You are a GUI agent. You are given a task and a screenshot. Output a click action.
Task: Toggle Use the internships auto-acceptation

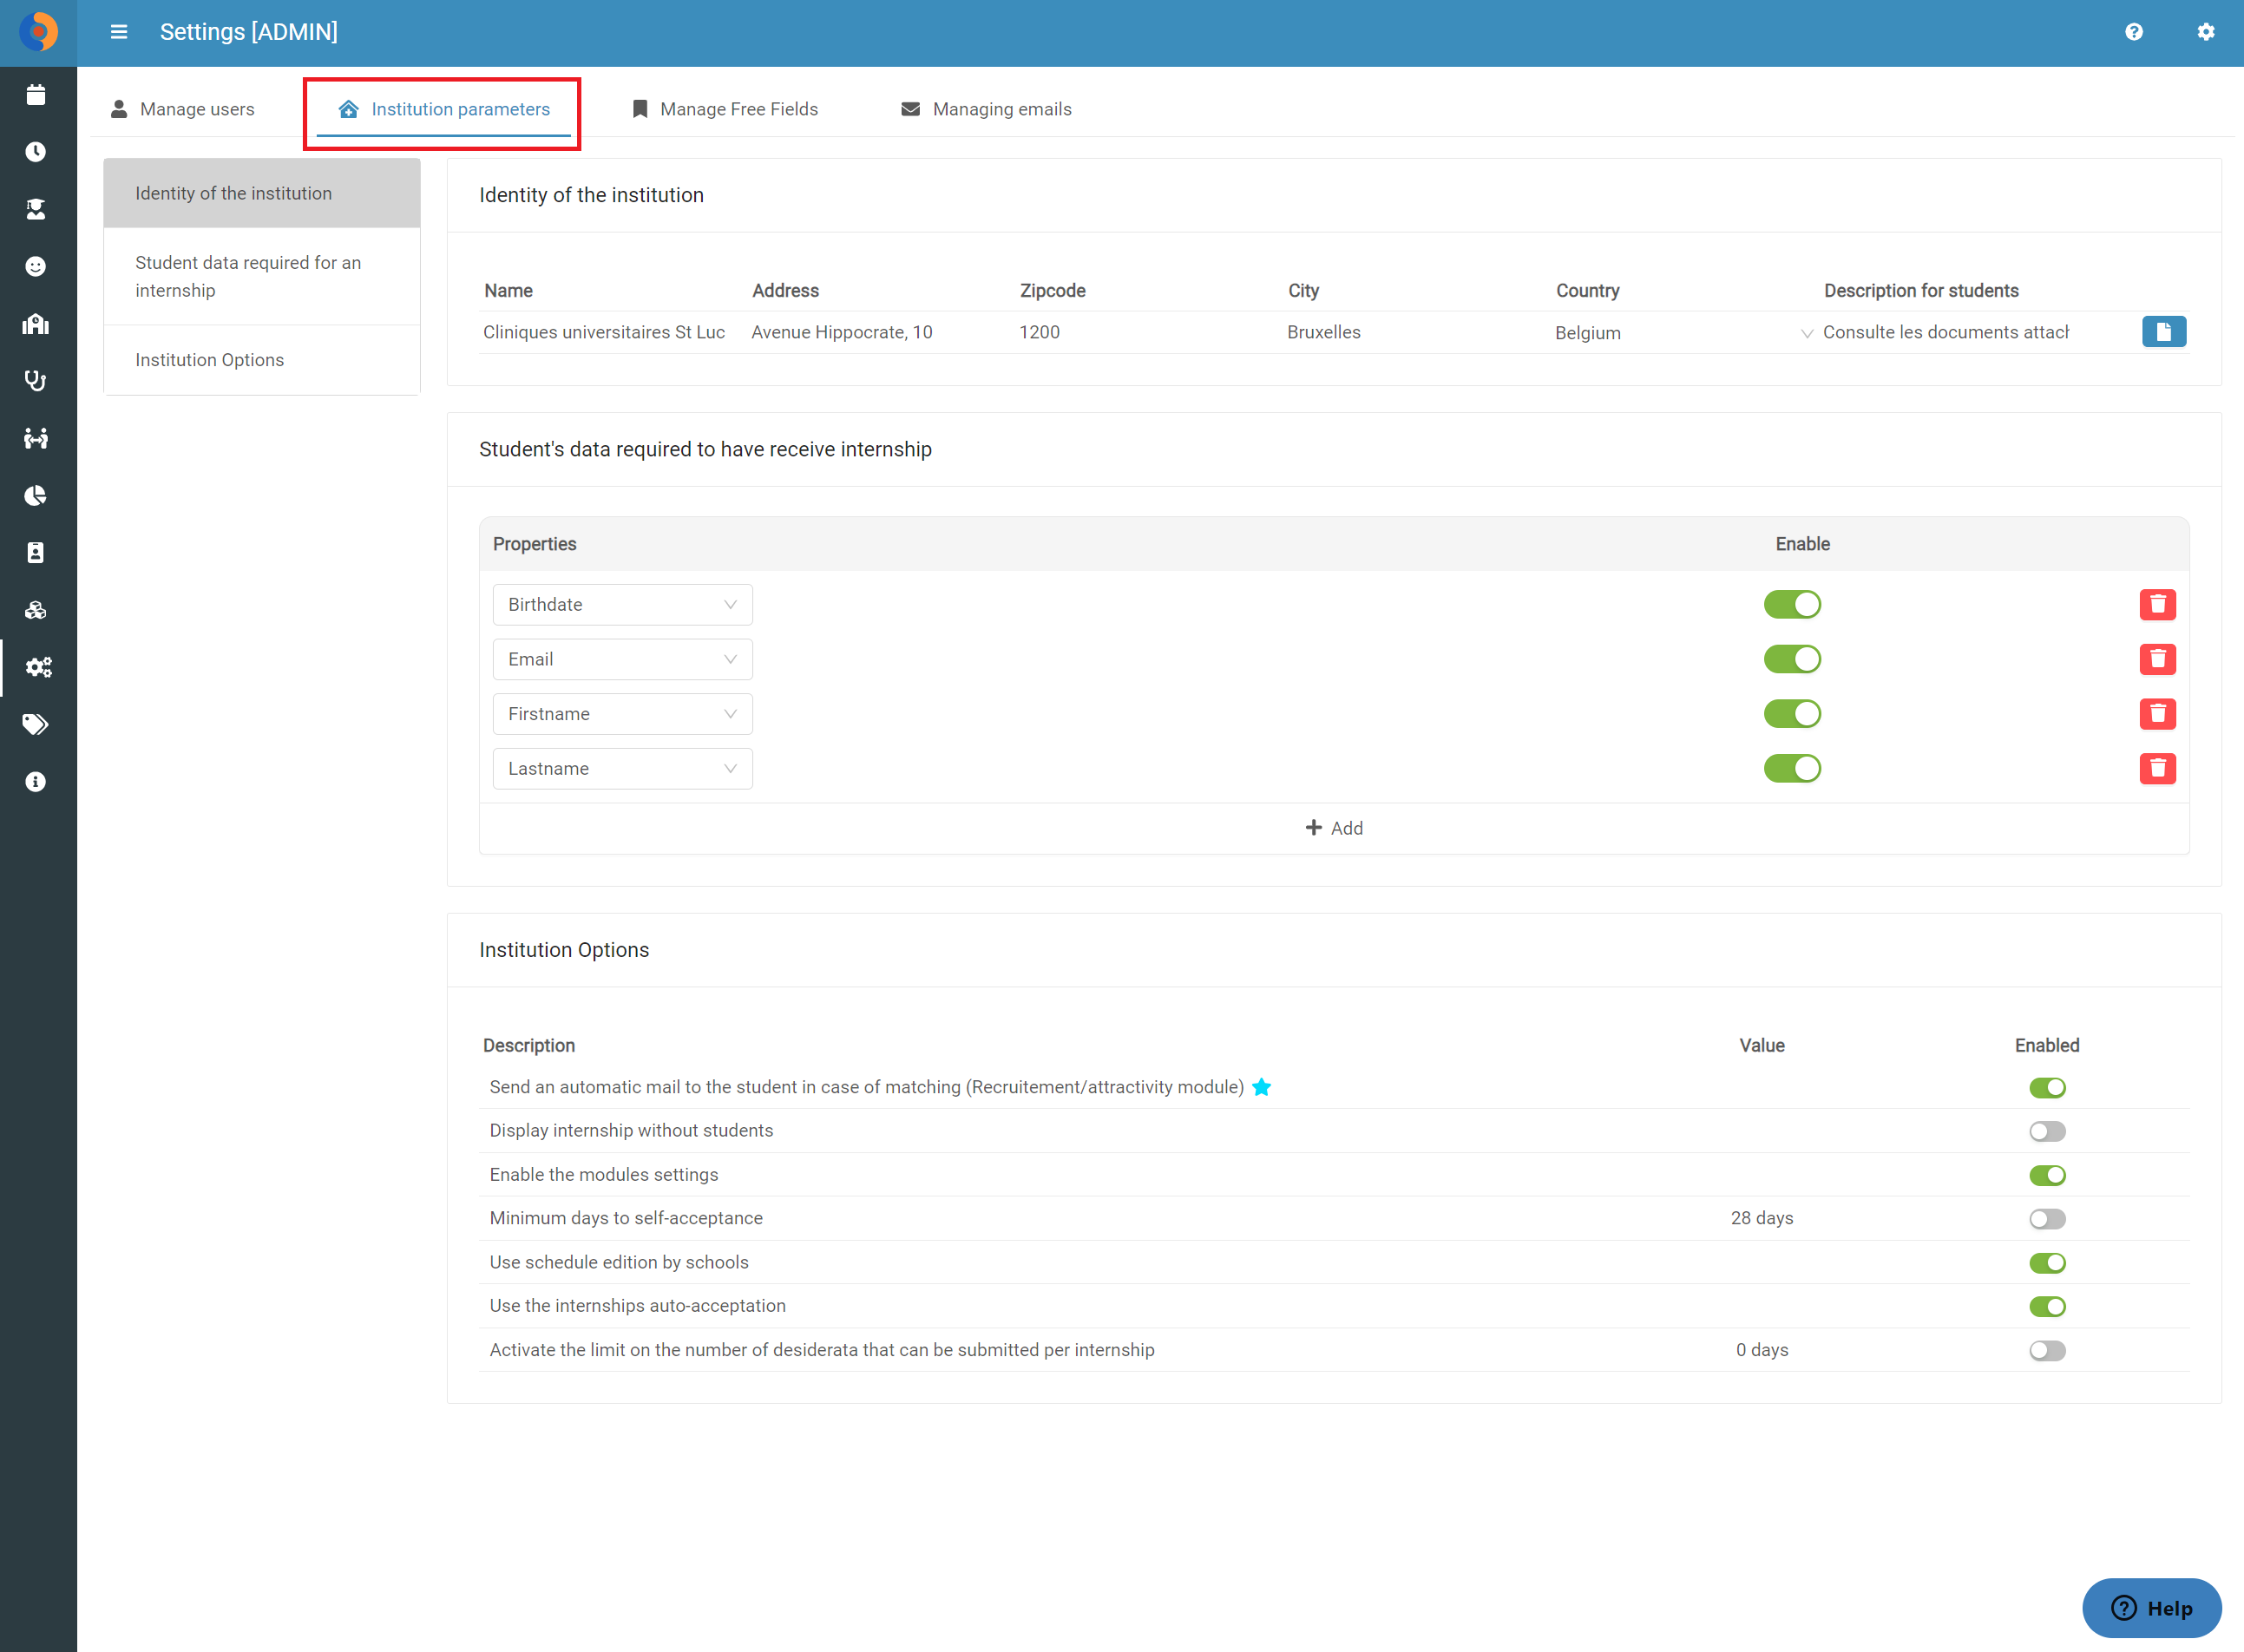pyautogui.click(x=2047, y=1306)
